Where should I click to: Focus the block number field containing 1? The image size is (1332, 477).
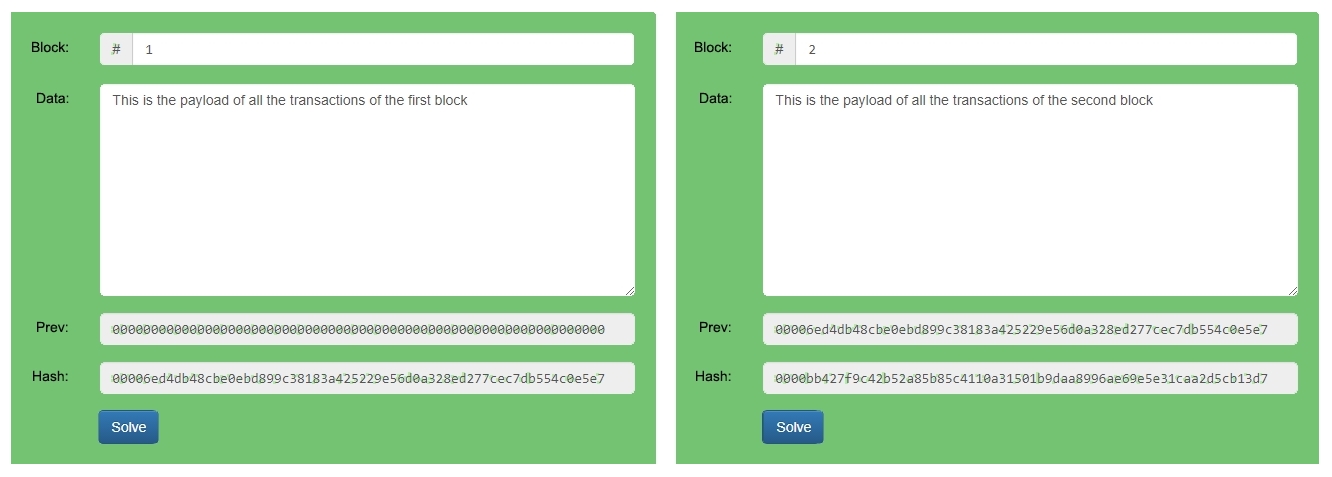click(x=382, y=49)
